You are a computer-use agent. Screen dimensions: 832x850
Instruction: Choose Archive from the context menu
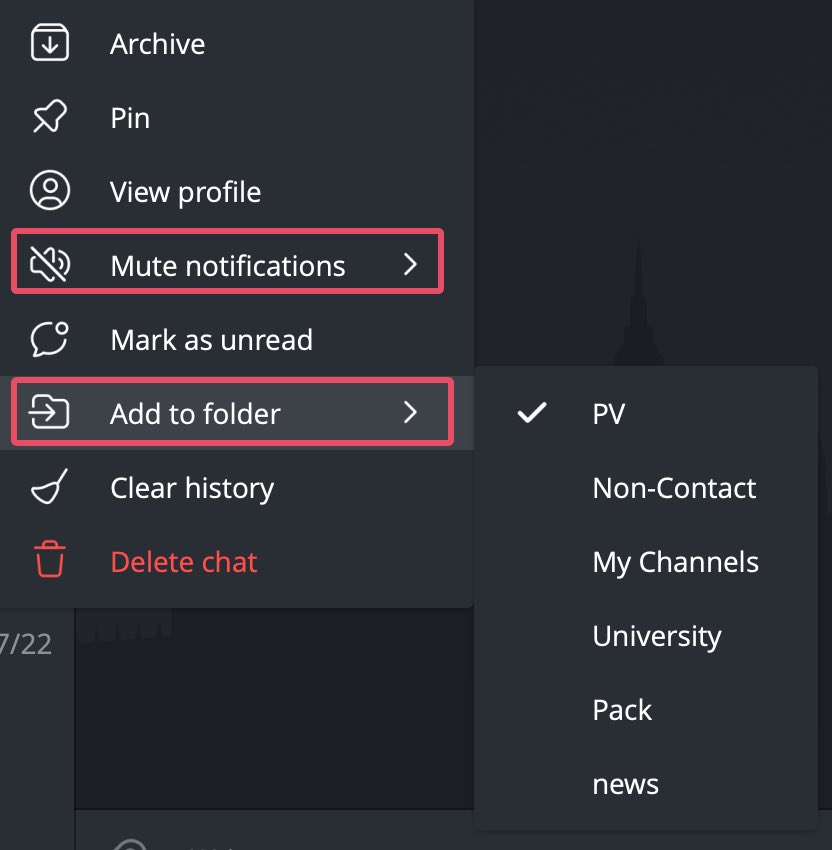237,43
